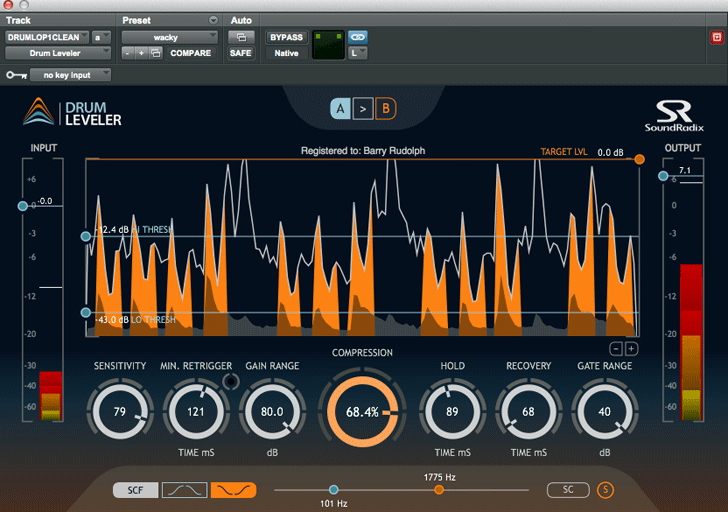This screenshot has width=728, height=512.
Task: Toggle the SCF sidechain filter button
Action: point(136,490)
